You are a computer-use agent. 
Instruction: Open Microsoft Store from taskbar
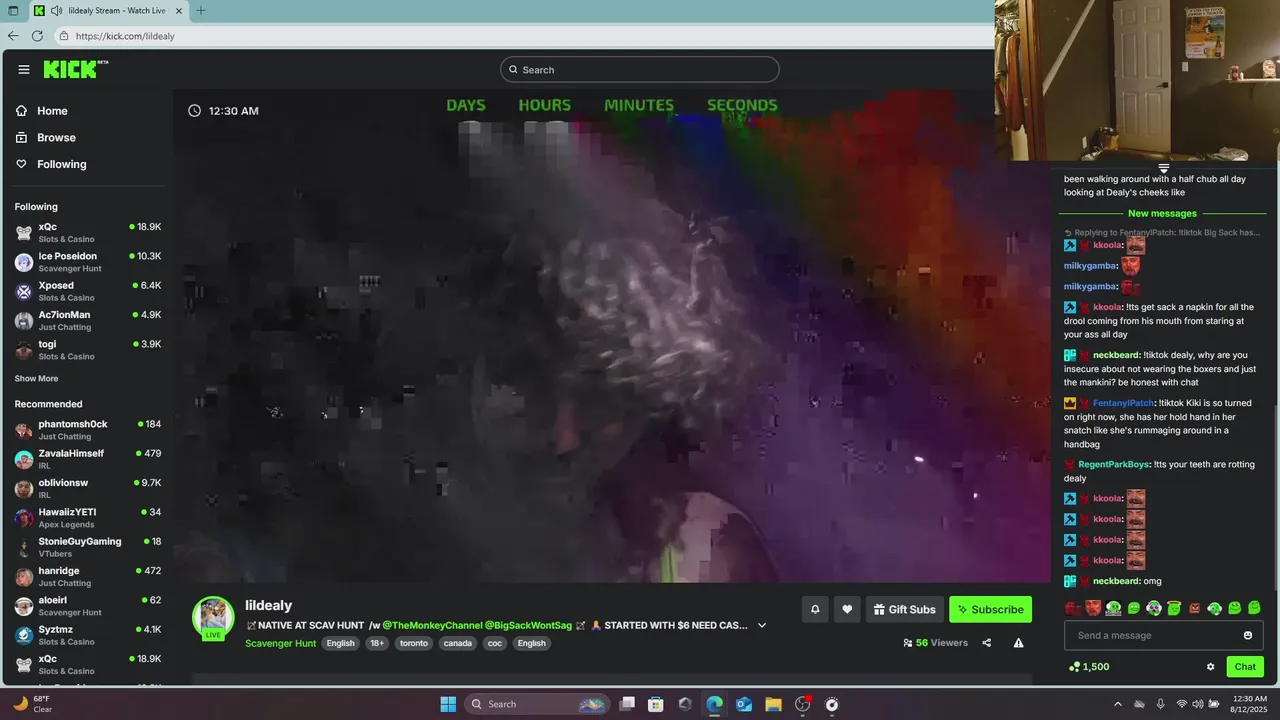(x=655, y=704)
